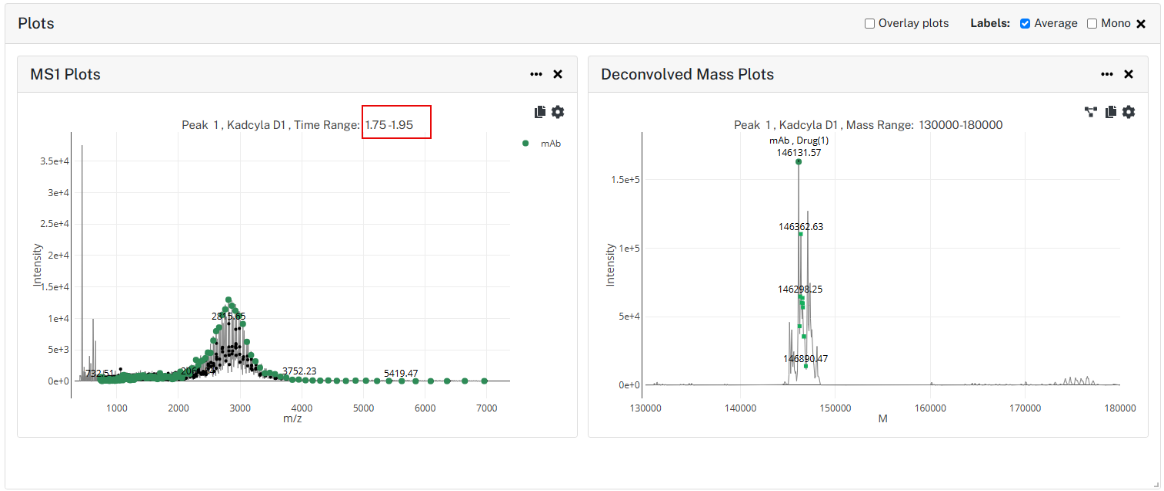Grab the bottom-right corner resize handle

pyautogui.click(x=1156, y=485)
